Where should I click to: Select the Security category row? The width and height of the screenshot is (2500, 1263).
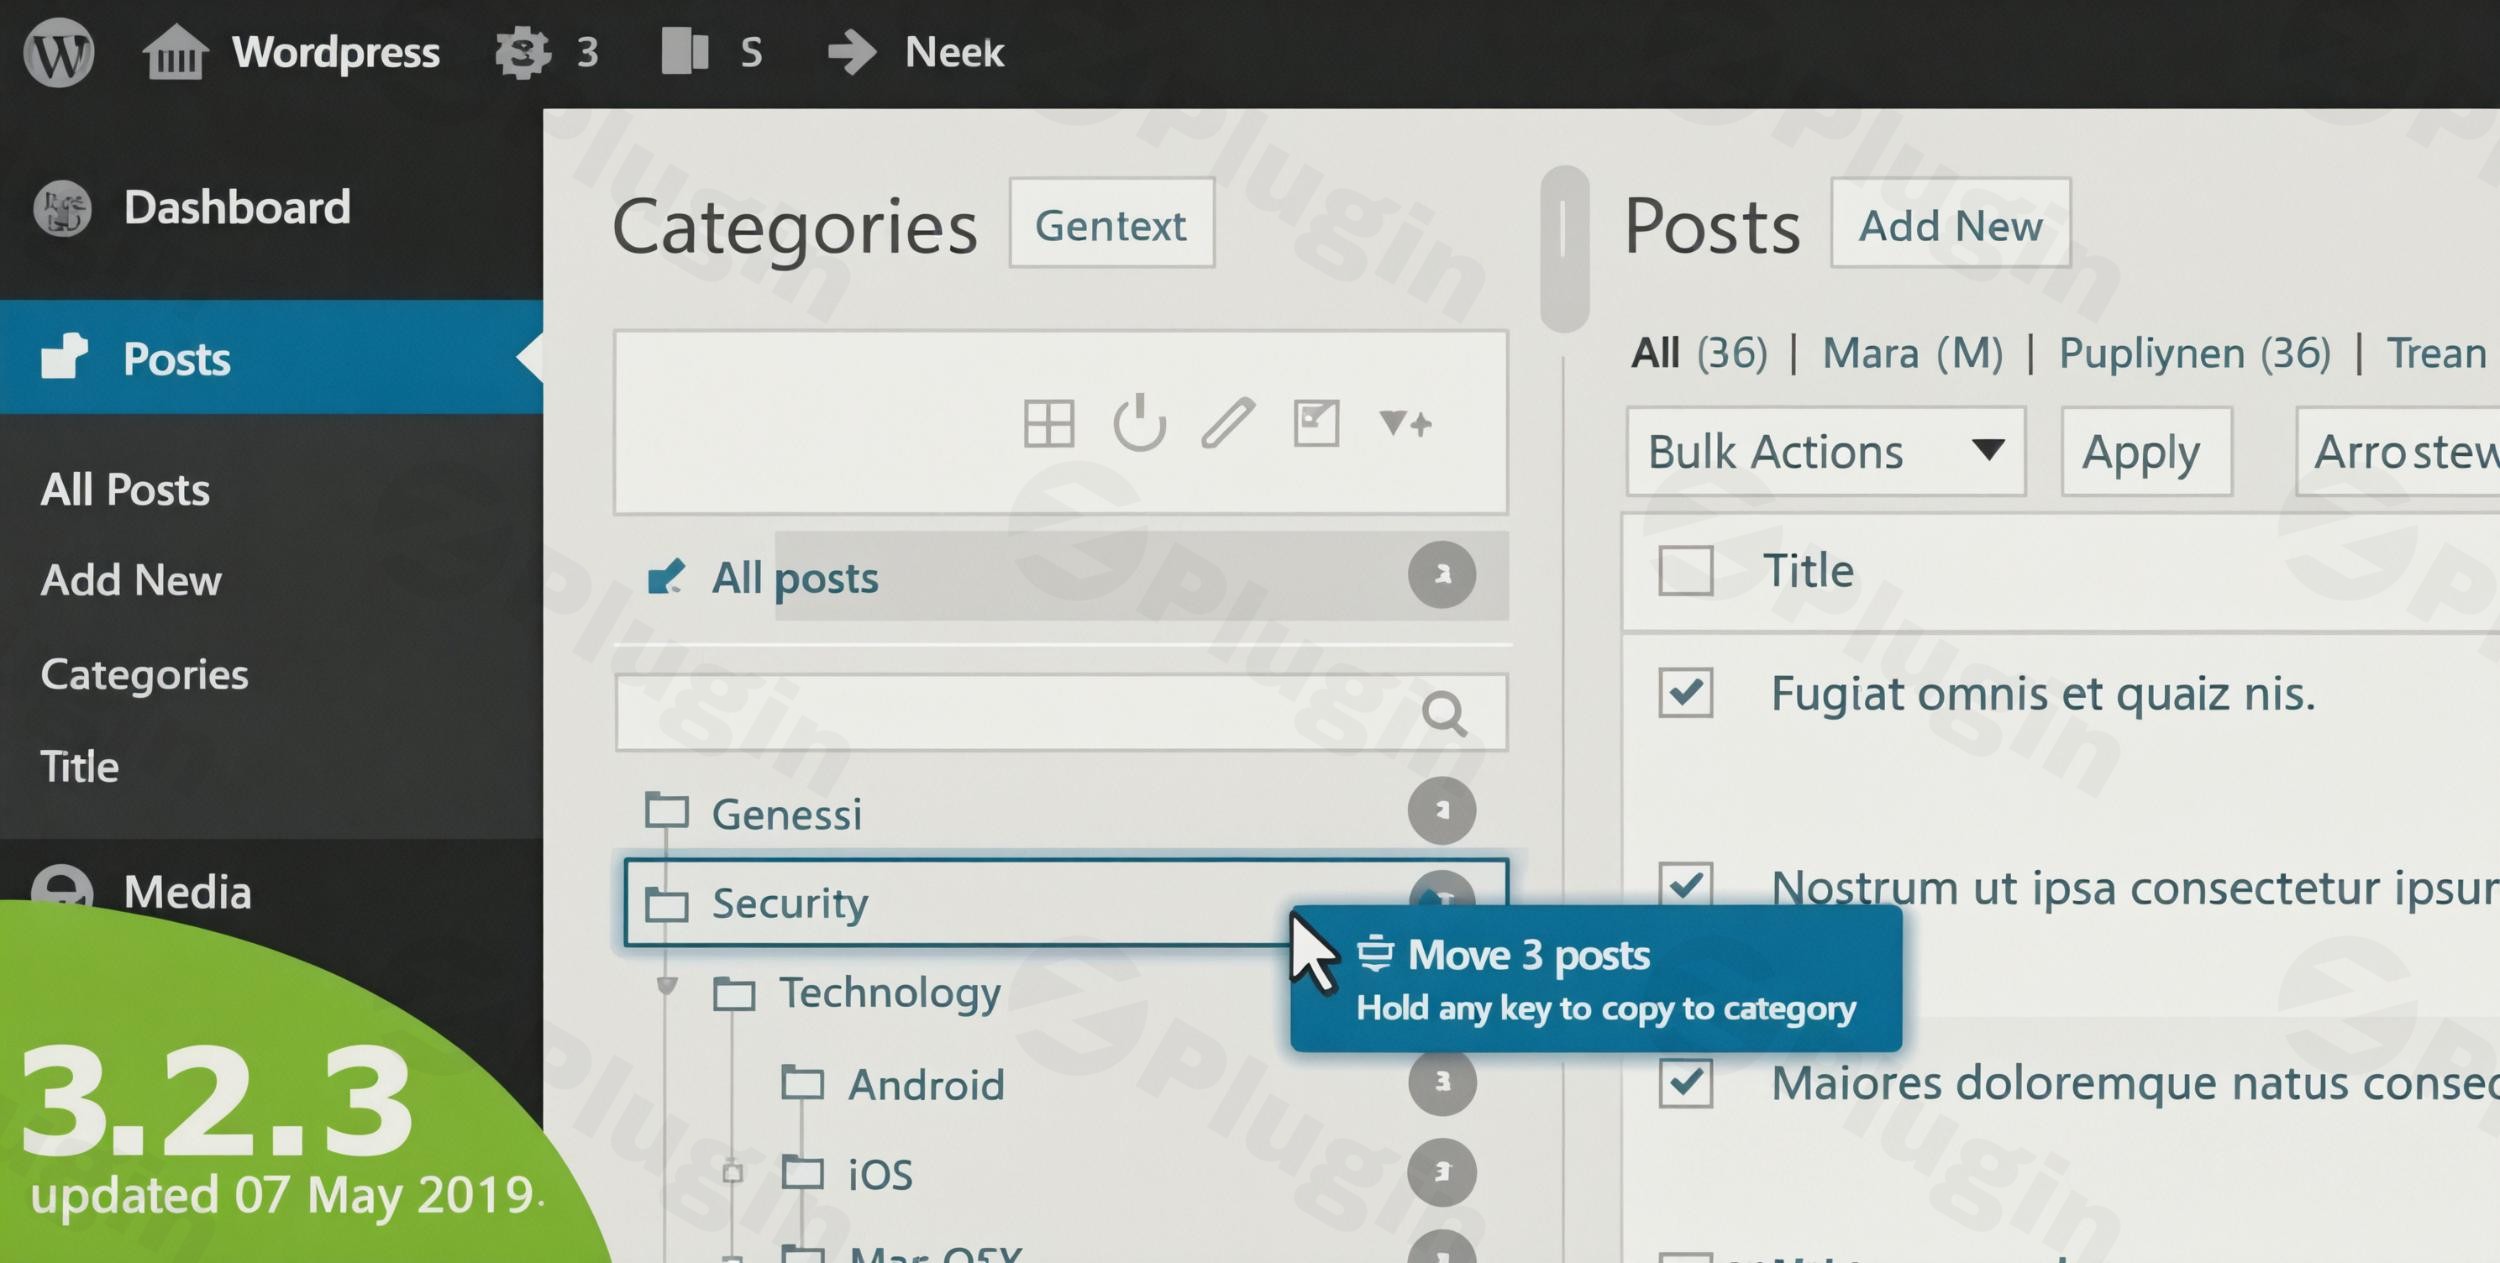(1066, 902)
